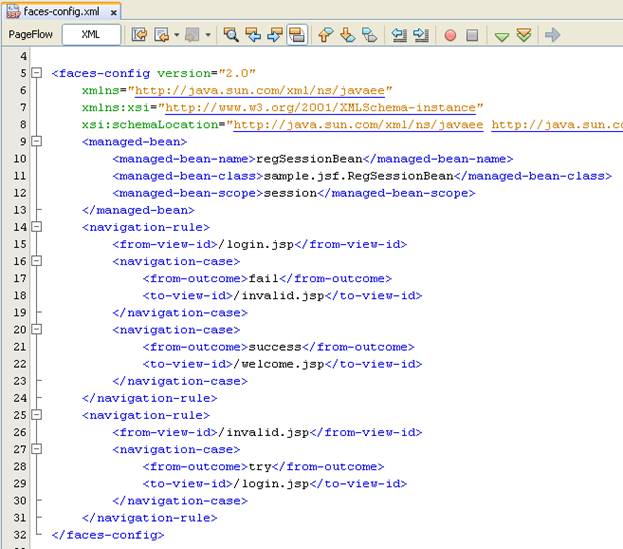Click the faces-config.xml file icon on tab
623x549 pixels.
pyautogui.click(x=13, y=12)
